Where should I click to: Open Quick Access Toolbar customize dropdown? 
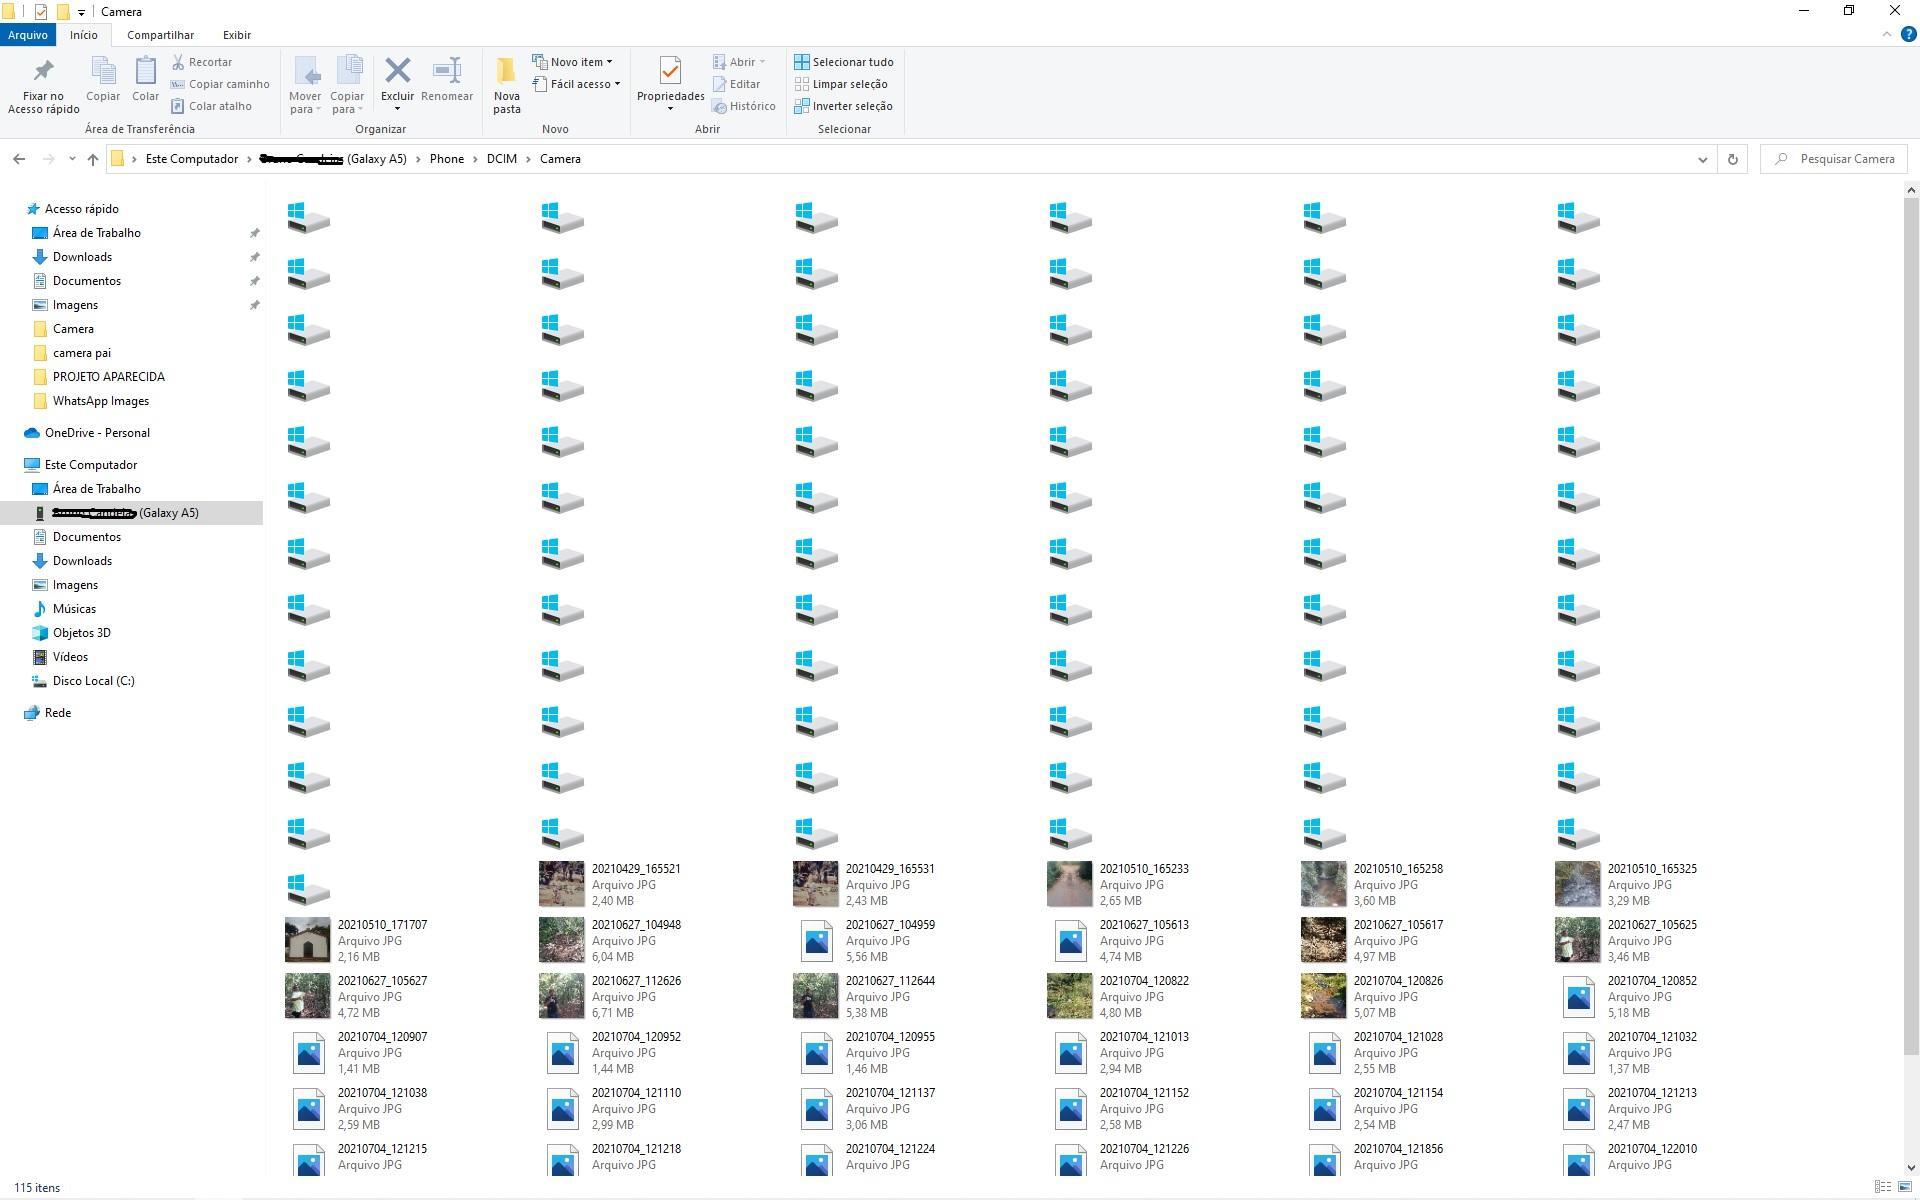(81, 12)
